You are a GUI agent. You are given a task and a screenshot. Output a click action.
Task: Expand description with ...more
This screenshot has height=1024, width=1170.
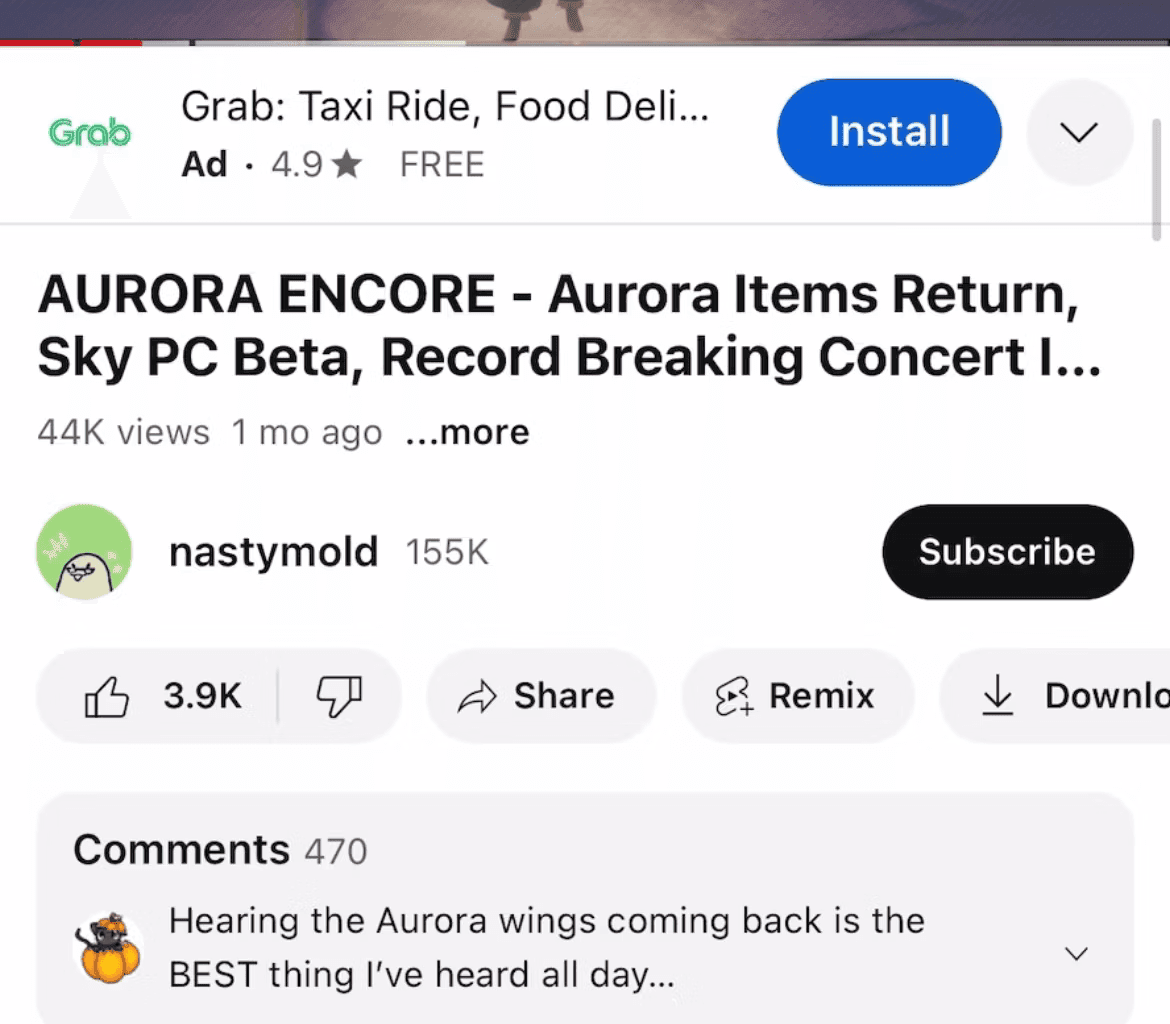(468, 432)
